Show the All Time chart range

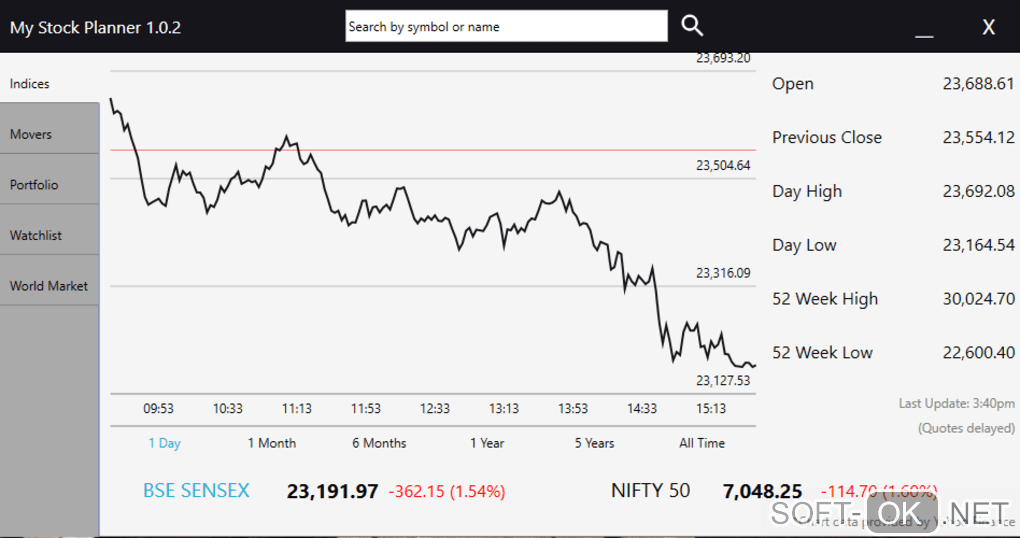(x=702, y=443)
